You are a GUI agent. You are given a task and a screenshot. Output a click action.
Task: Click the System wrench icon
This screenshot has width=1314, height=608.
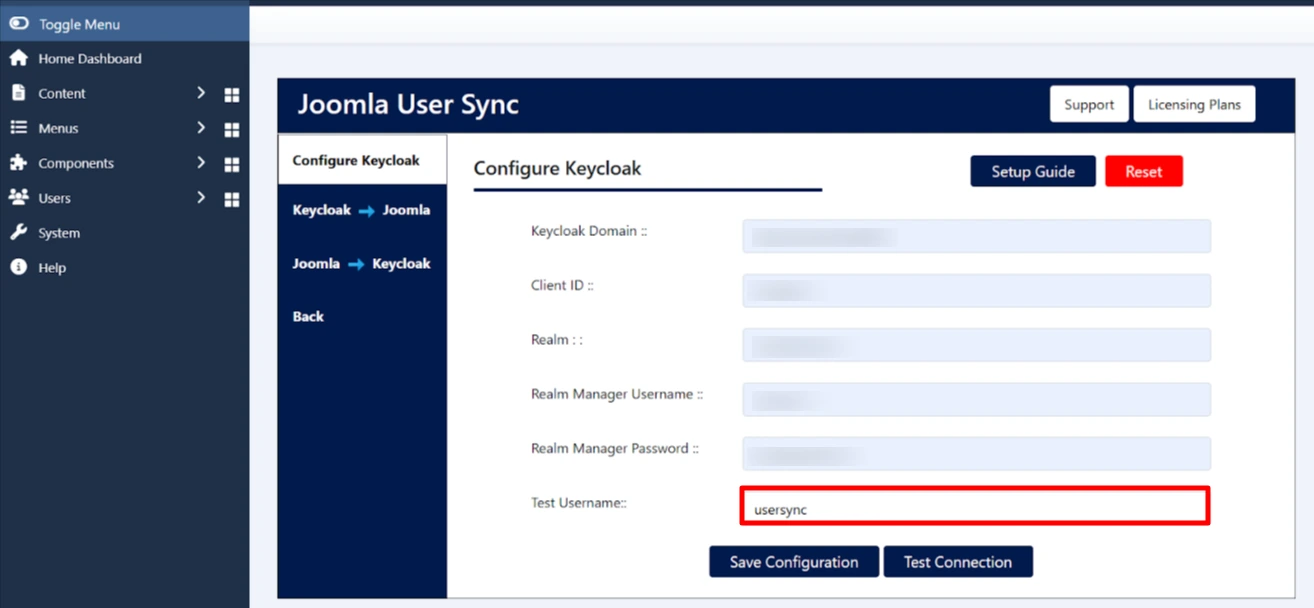(x=18, y=233)
